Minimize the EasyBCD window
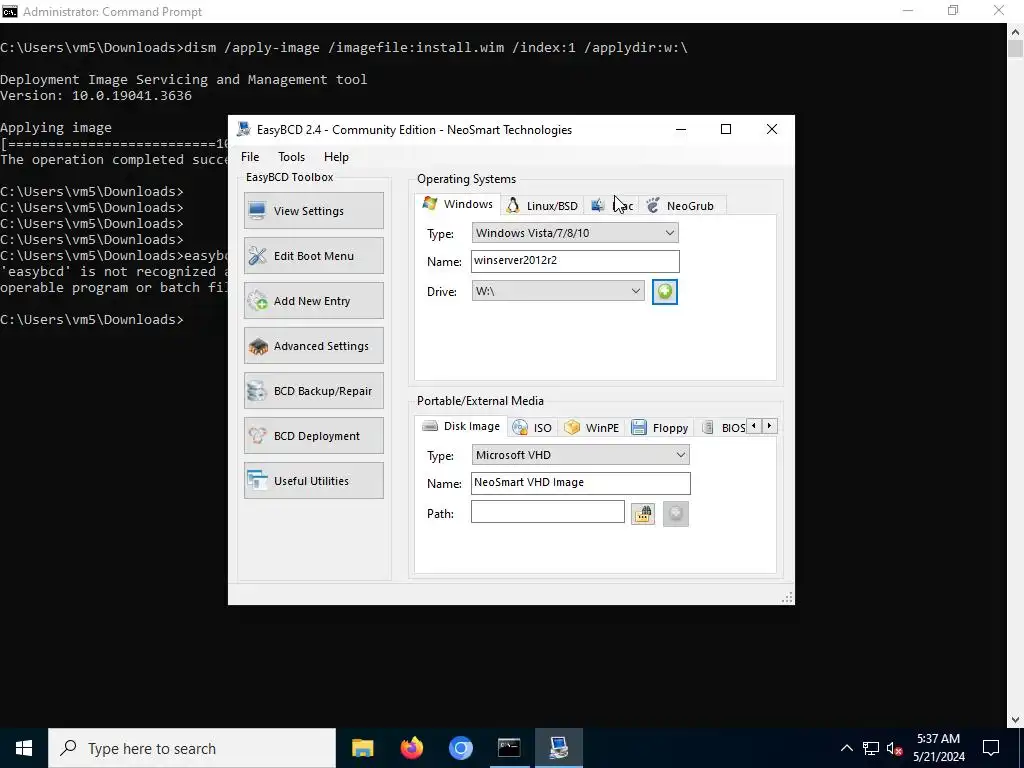 tap(680, 129)
